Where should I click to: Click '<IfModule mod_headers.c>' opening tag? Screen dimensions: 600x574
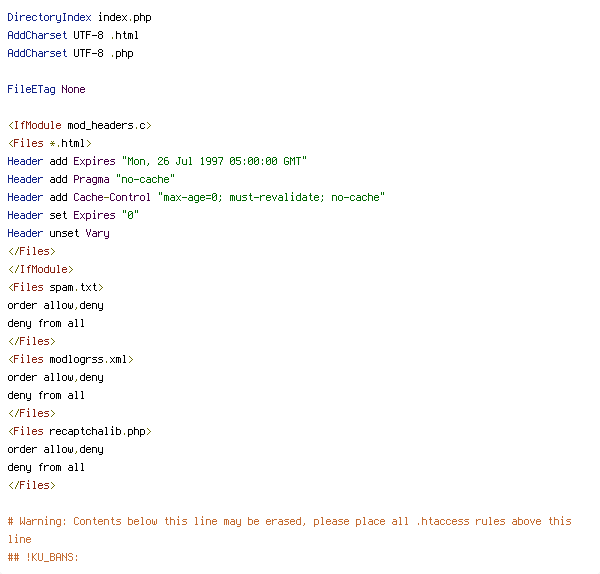click(80, 125)
